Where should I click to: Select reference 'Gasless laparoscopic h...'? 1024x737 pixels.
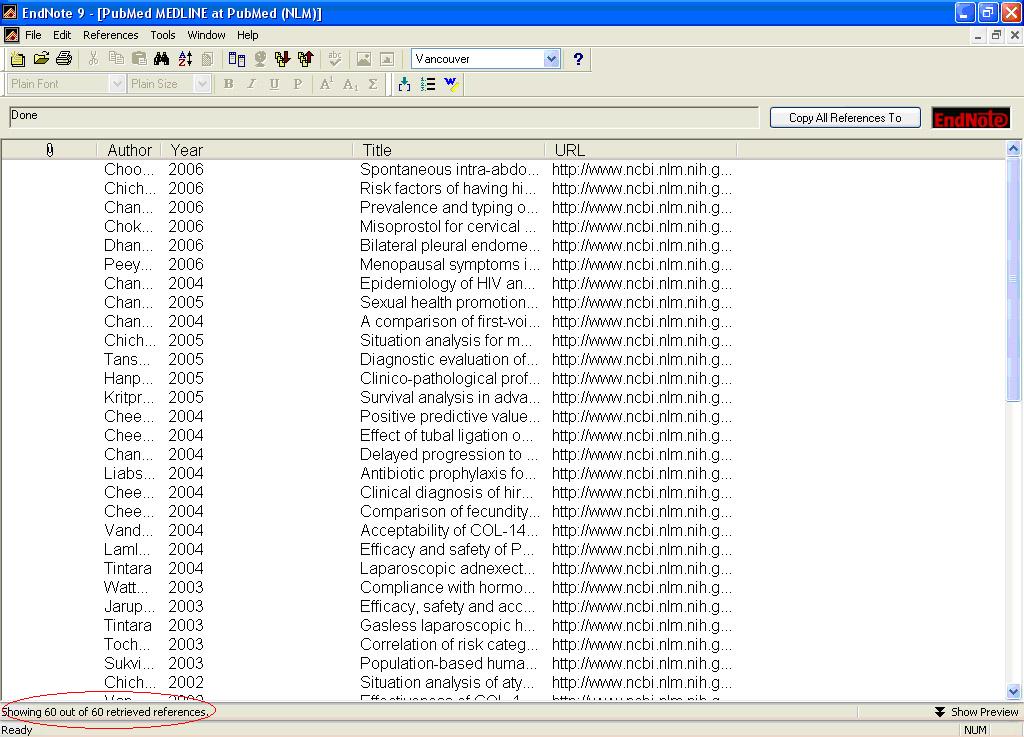click(447, 625)
